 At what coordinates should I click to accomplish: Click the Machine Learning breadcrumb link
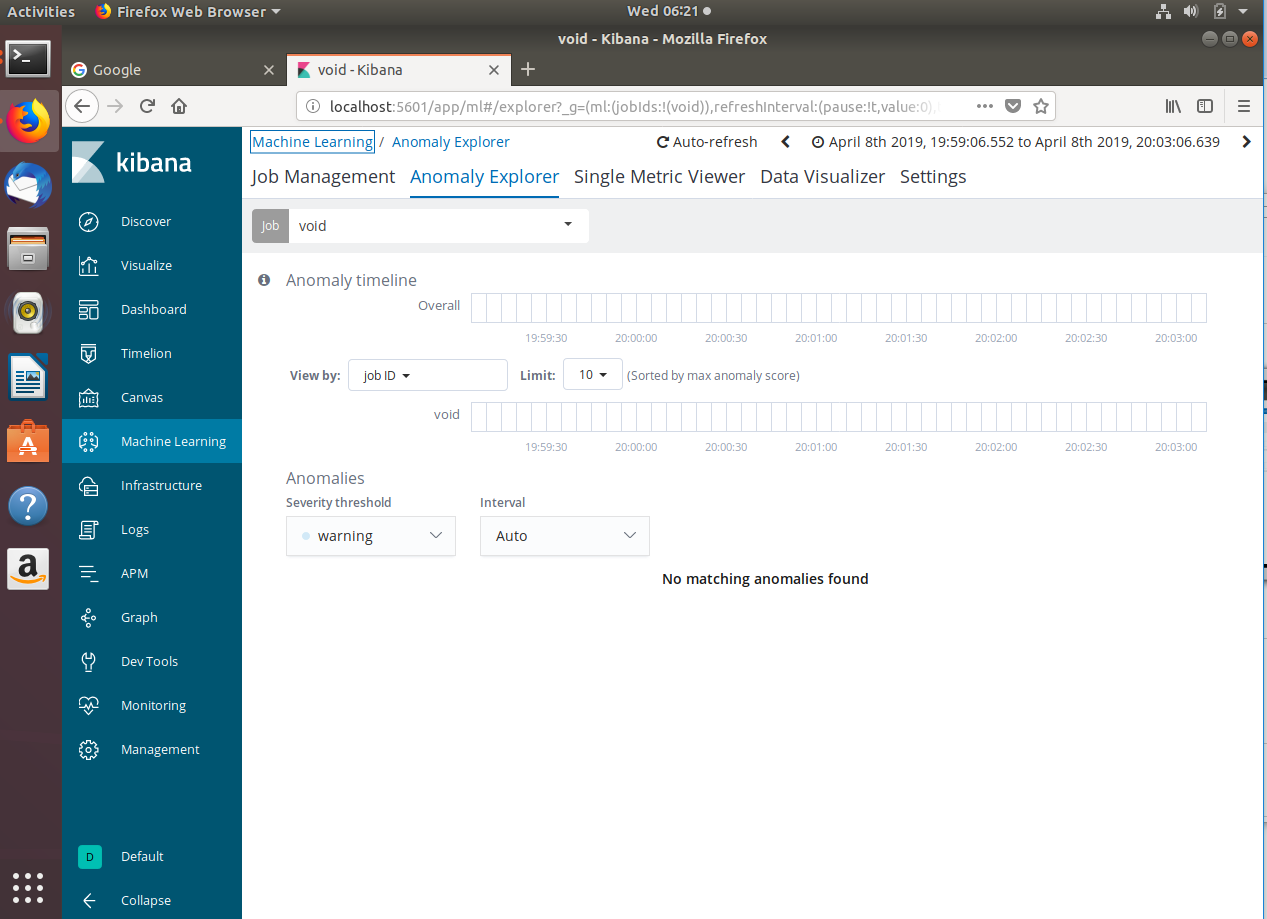pyautogui.click(x=312, y=142)
